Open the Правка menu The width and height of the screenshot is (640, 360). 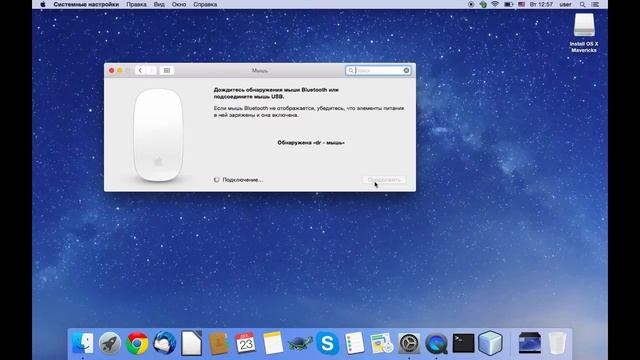(x=136, y=4)
